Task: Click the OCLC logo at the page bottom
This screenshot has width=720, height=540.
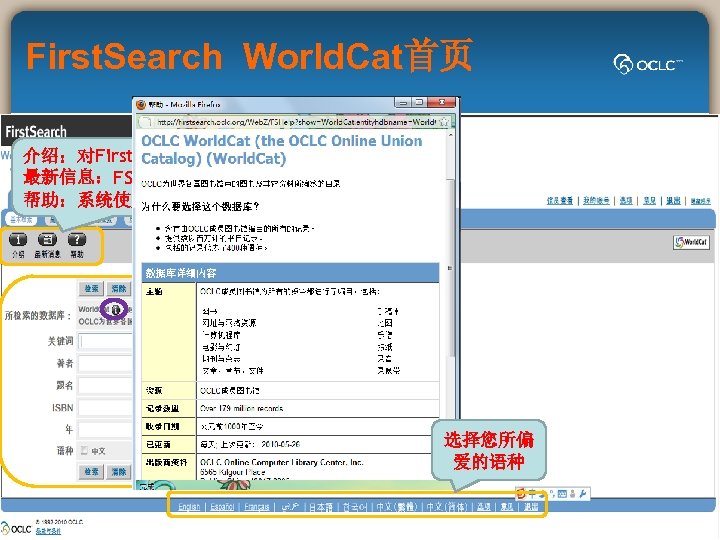Action: click(16, 529)
